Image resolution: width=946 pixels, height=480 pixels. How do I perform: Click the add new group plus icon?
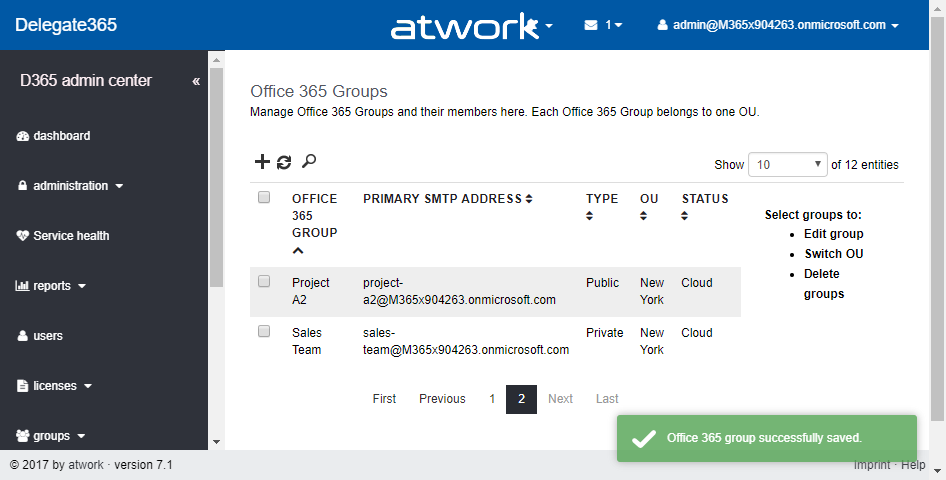[263, 162]
